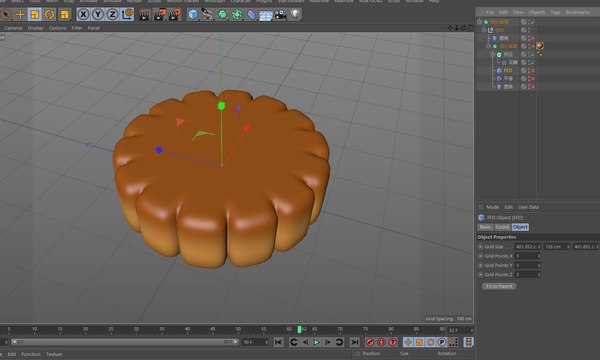Image resolution: width=600 pixels, height=360 pixels.
Task: Open the viewport Display menu
Action: coord(36,28)
